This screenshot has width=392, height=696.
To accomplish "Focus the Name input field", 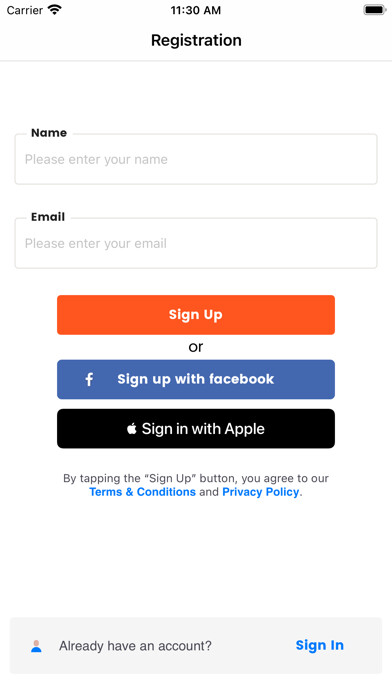I will point(196,159).
